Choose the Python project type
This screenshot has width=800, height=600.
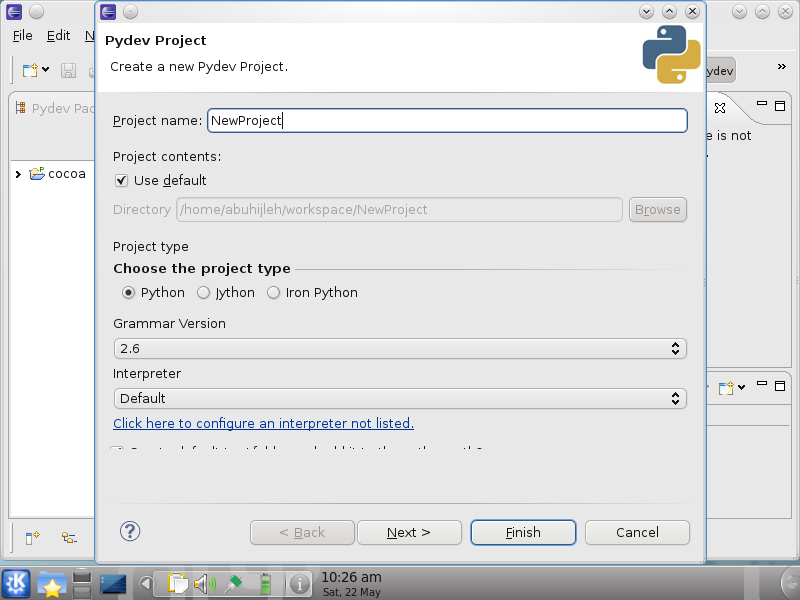(x=128, y=293)
